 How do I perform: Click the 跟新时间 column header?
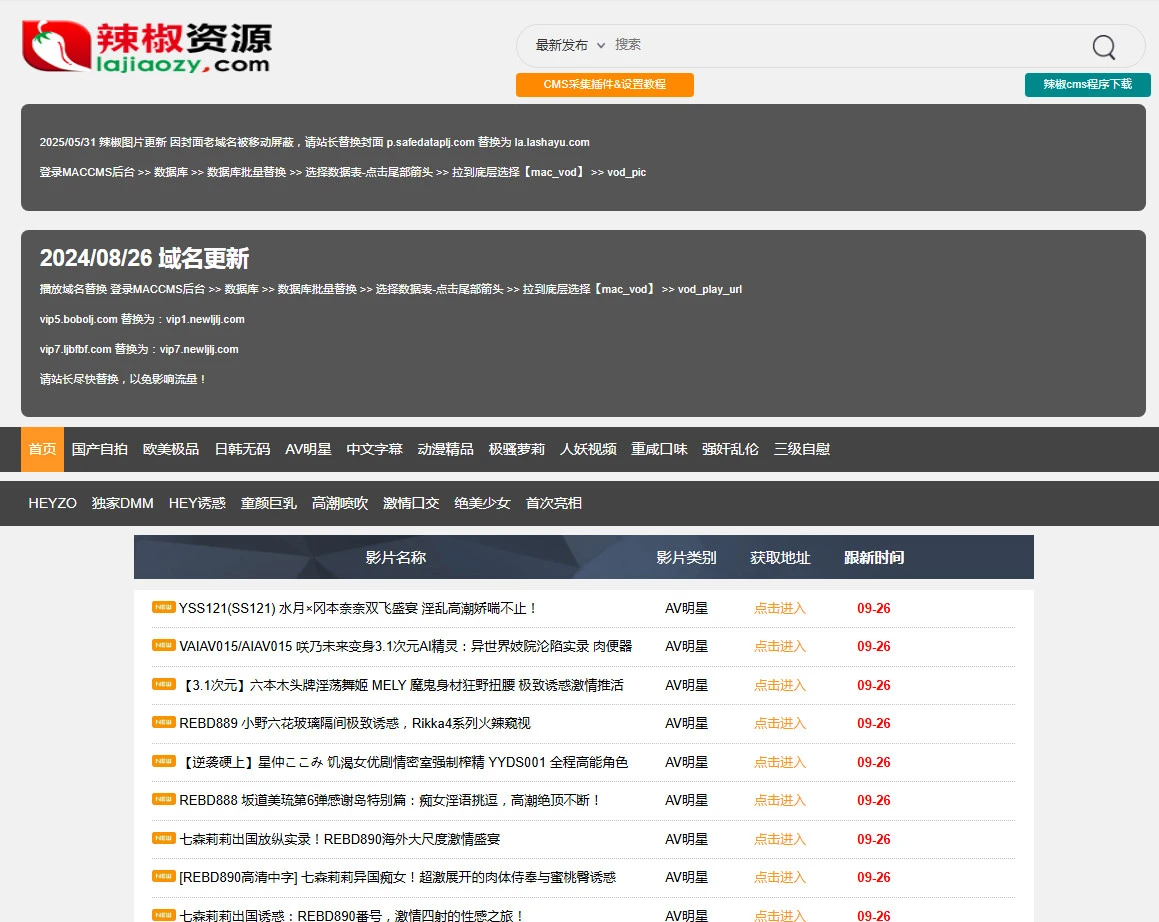pyautogui.click(x=873, y=557)
